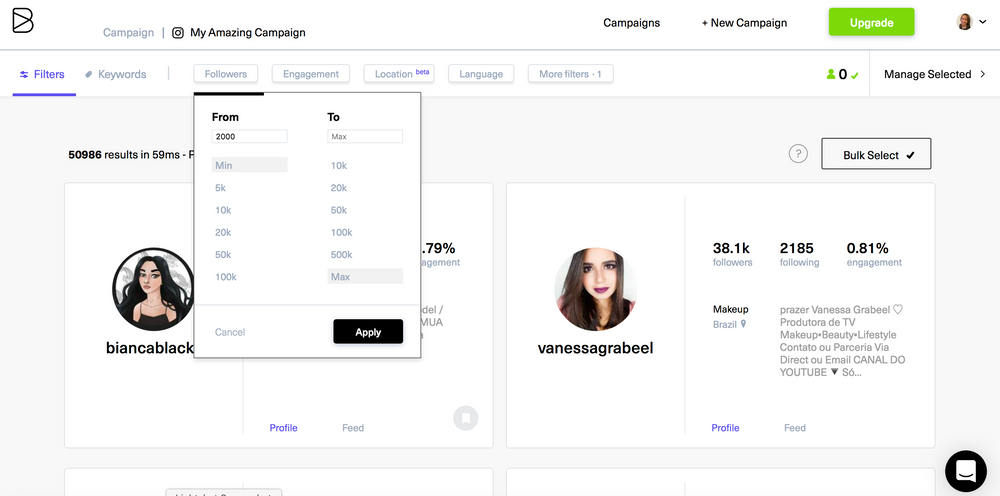Click the Makeup category label
This screenshot has height=496, width=1000.
730,309
